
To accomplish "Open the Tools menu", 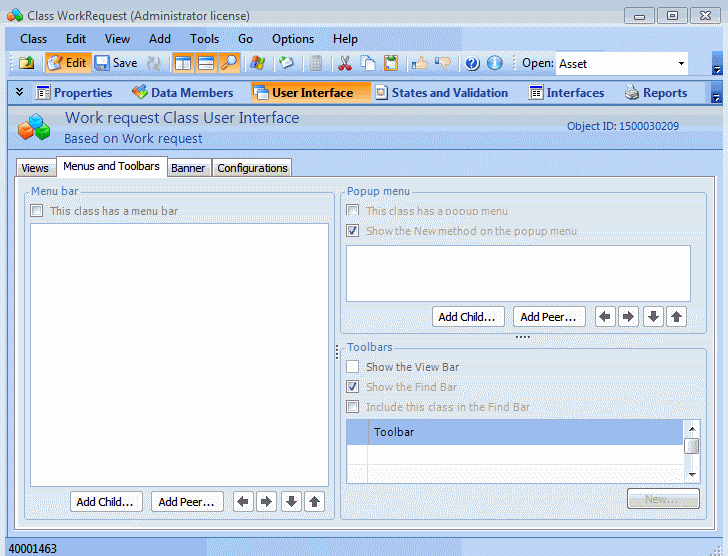I will (204, 39).
